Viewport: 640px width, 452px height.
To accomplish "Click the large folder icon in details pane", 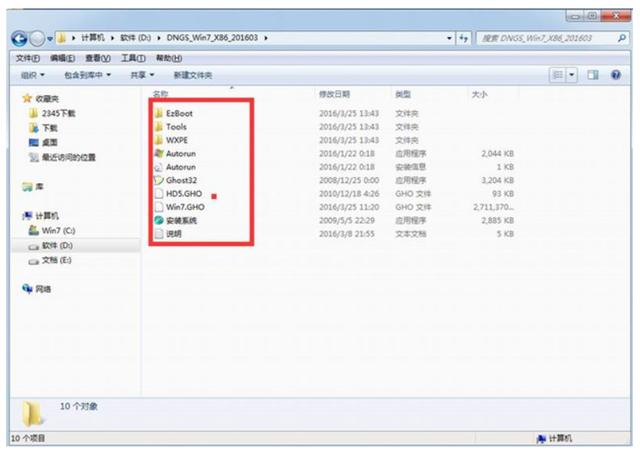I will point(32,413).
